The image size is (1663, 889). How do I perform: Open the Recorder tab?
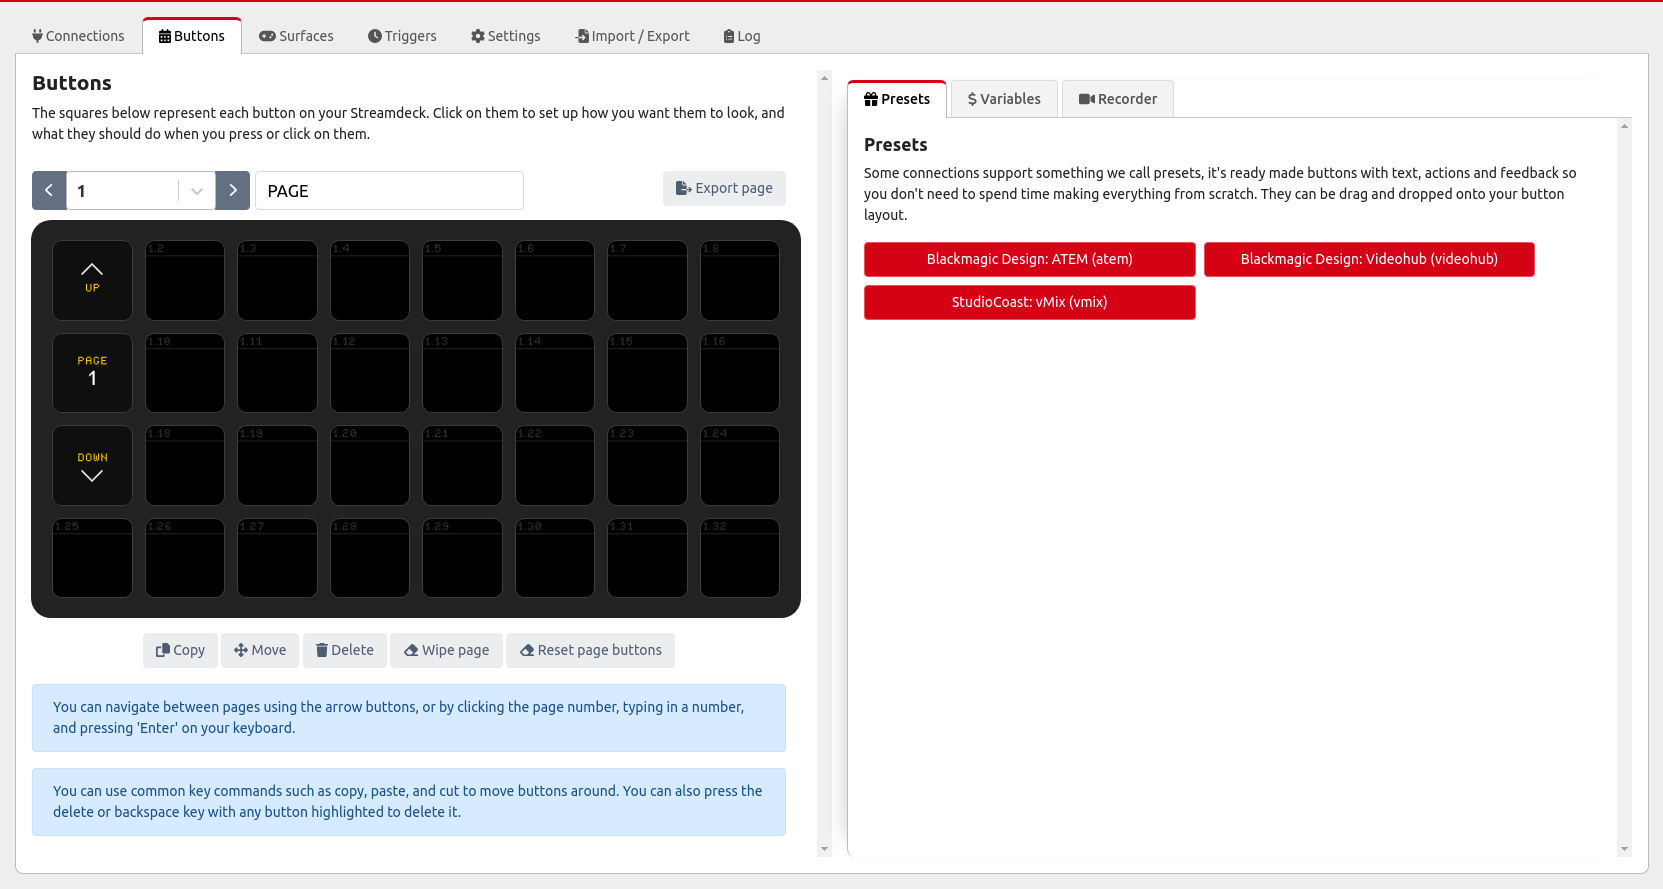1117,99
